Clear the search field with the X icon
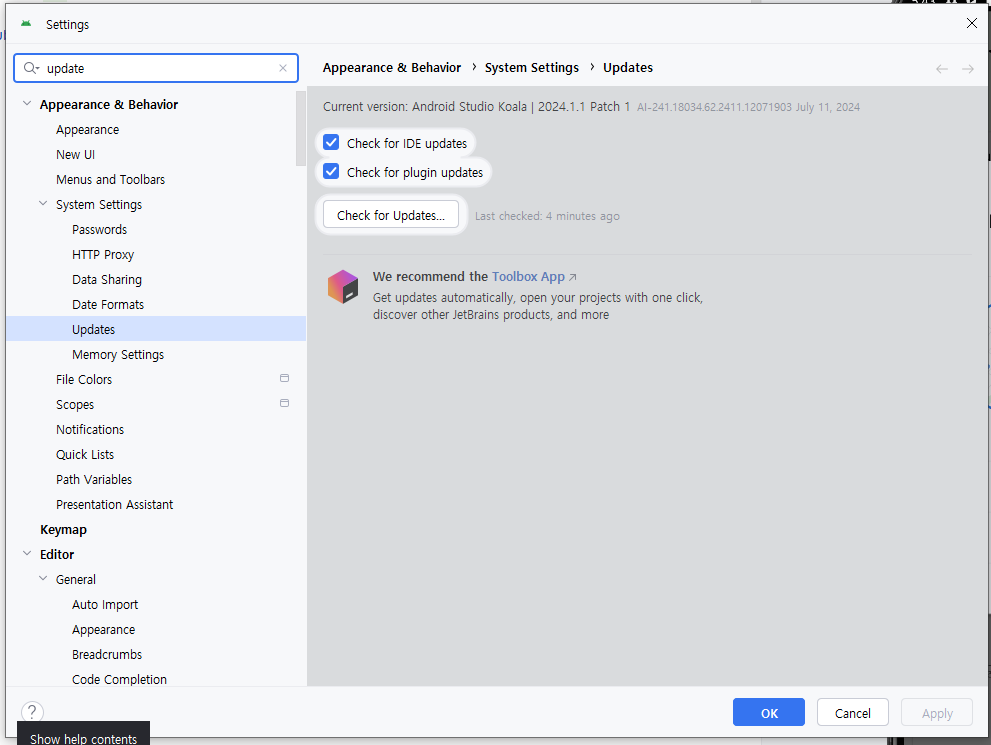The width and height of the screenshot is (991, 745). [x=283, y=68]
